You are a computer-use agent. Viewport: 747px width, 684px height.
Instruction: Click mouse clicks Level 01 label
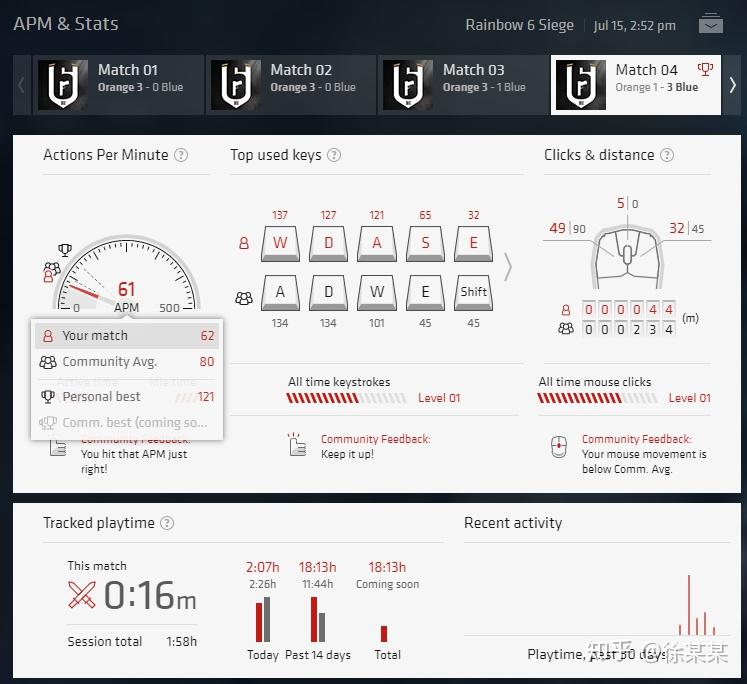pyautogui.click(x=690, y=398)
